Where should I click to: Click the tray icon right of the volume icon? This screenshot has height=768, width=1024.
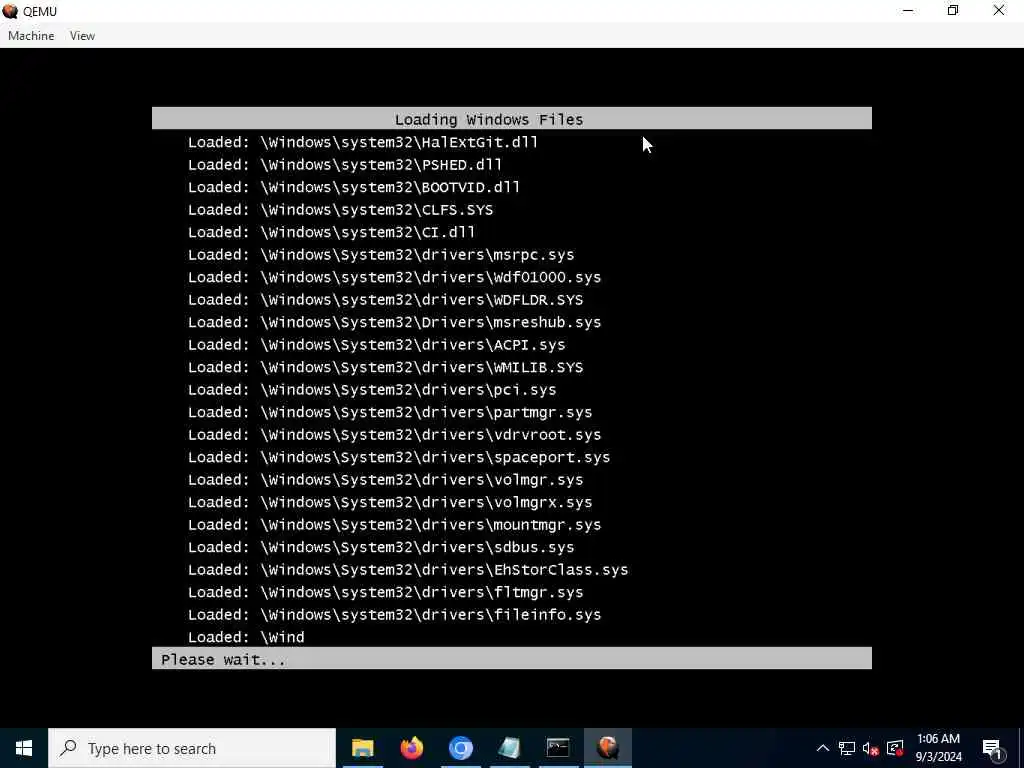[x=895, y=748]
